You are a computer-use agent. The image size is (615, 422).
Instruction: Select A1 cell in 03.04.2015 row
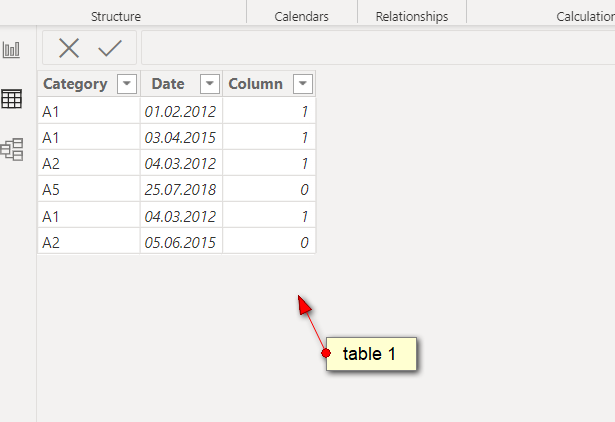(x=89, y=137)
